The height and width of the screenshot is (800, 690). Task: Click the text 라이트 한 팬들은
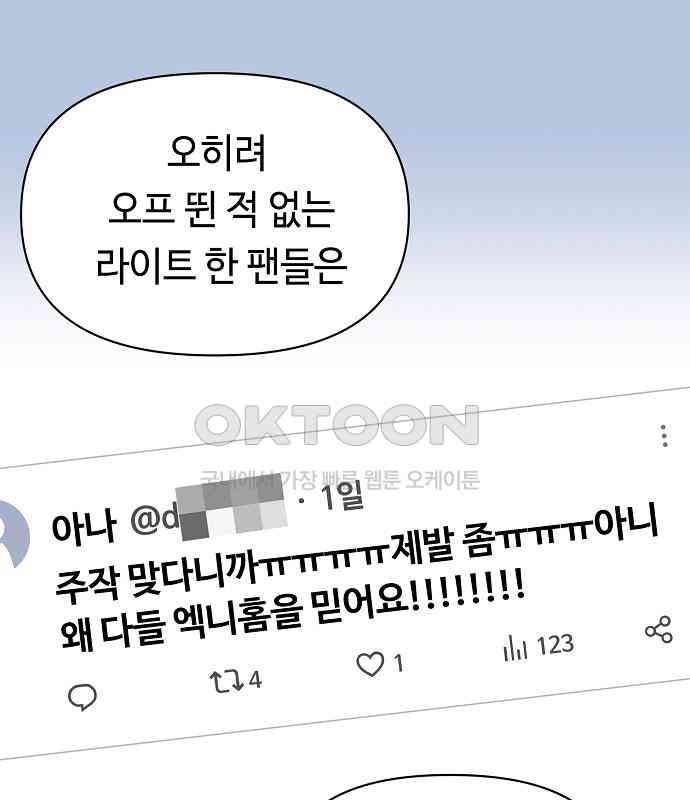point(221,265)
